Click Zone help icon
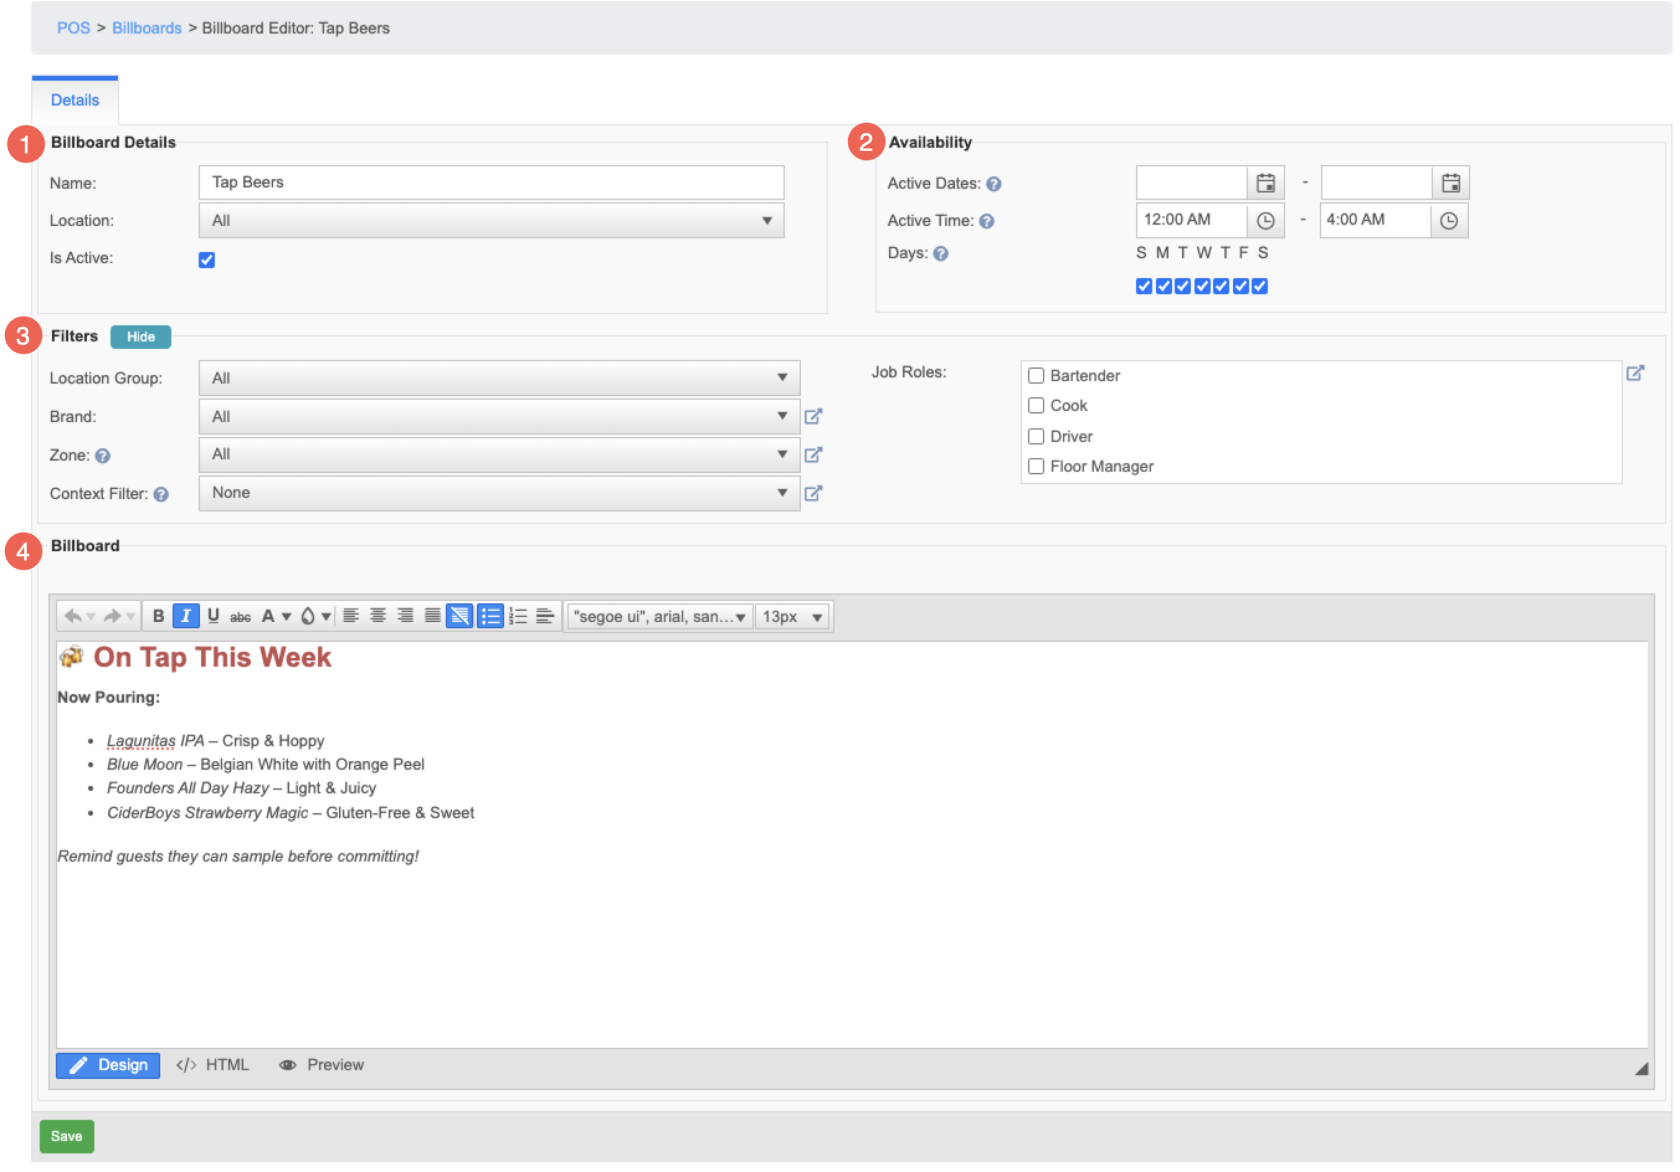 102,456
